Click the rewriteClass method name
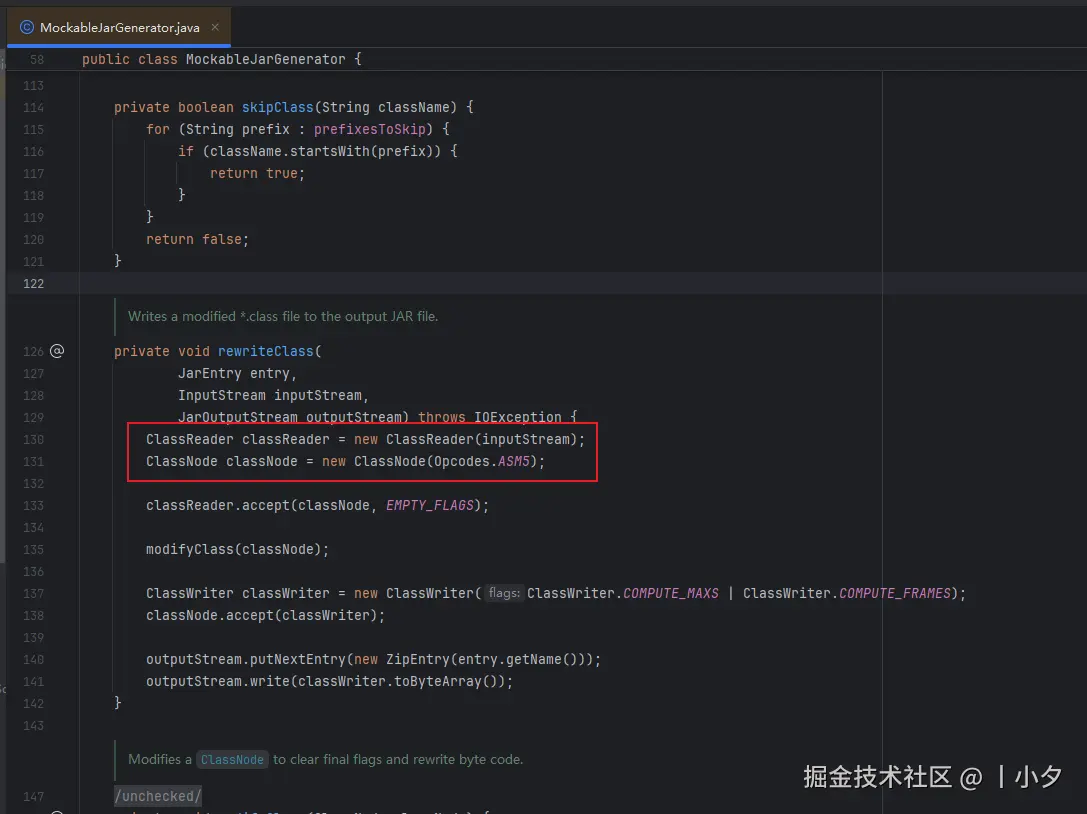 (266, 352)
